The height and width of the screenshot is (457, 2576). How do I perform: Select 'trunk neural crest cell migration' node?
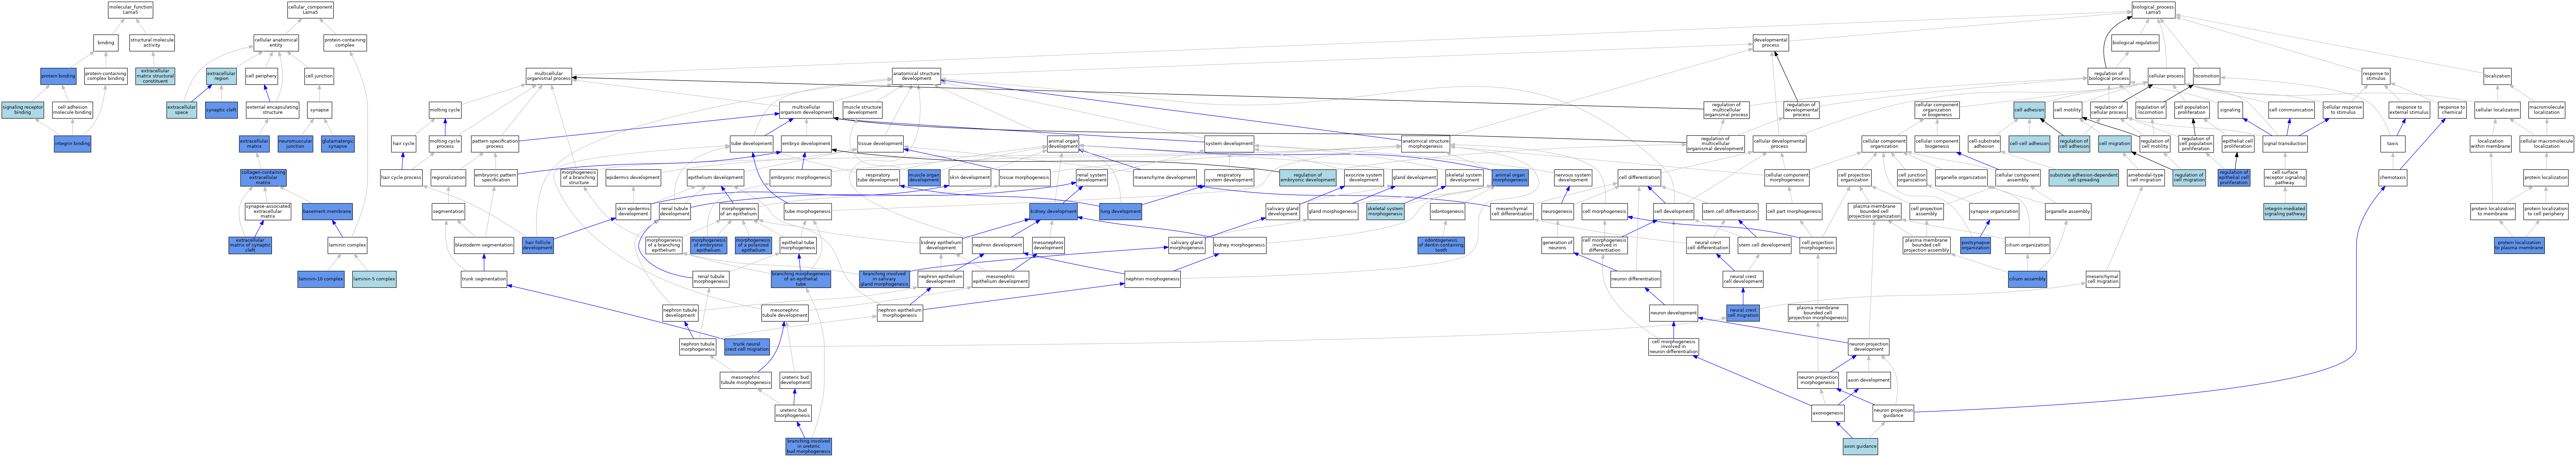click(x=747, y=347)
